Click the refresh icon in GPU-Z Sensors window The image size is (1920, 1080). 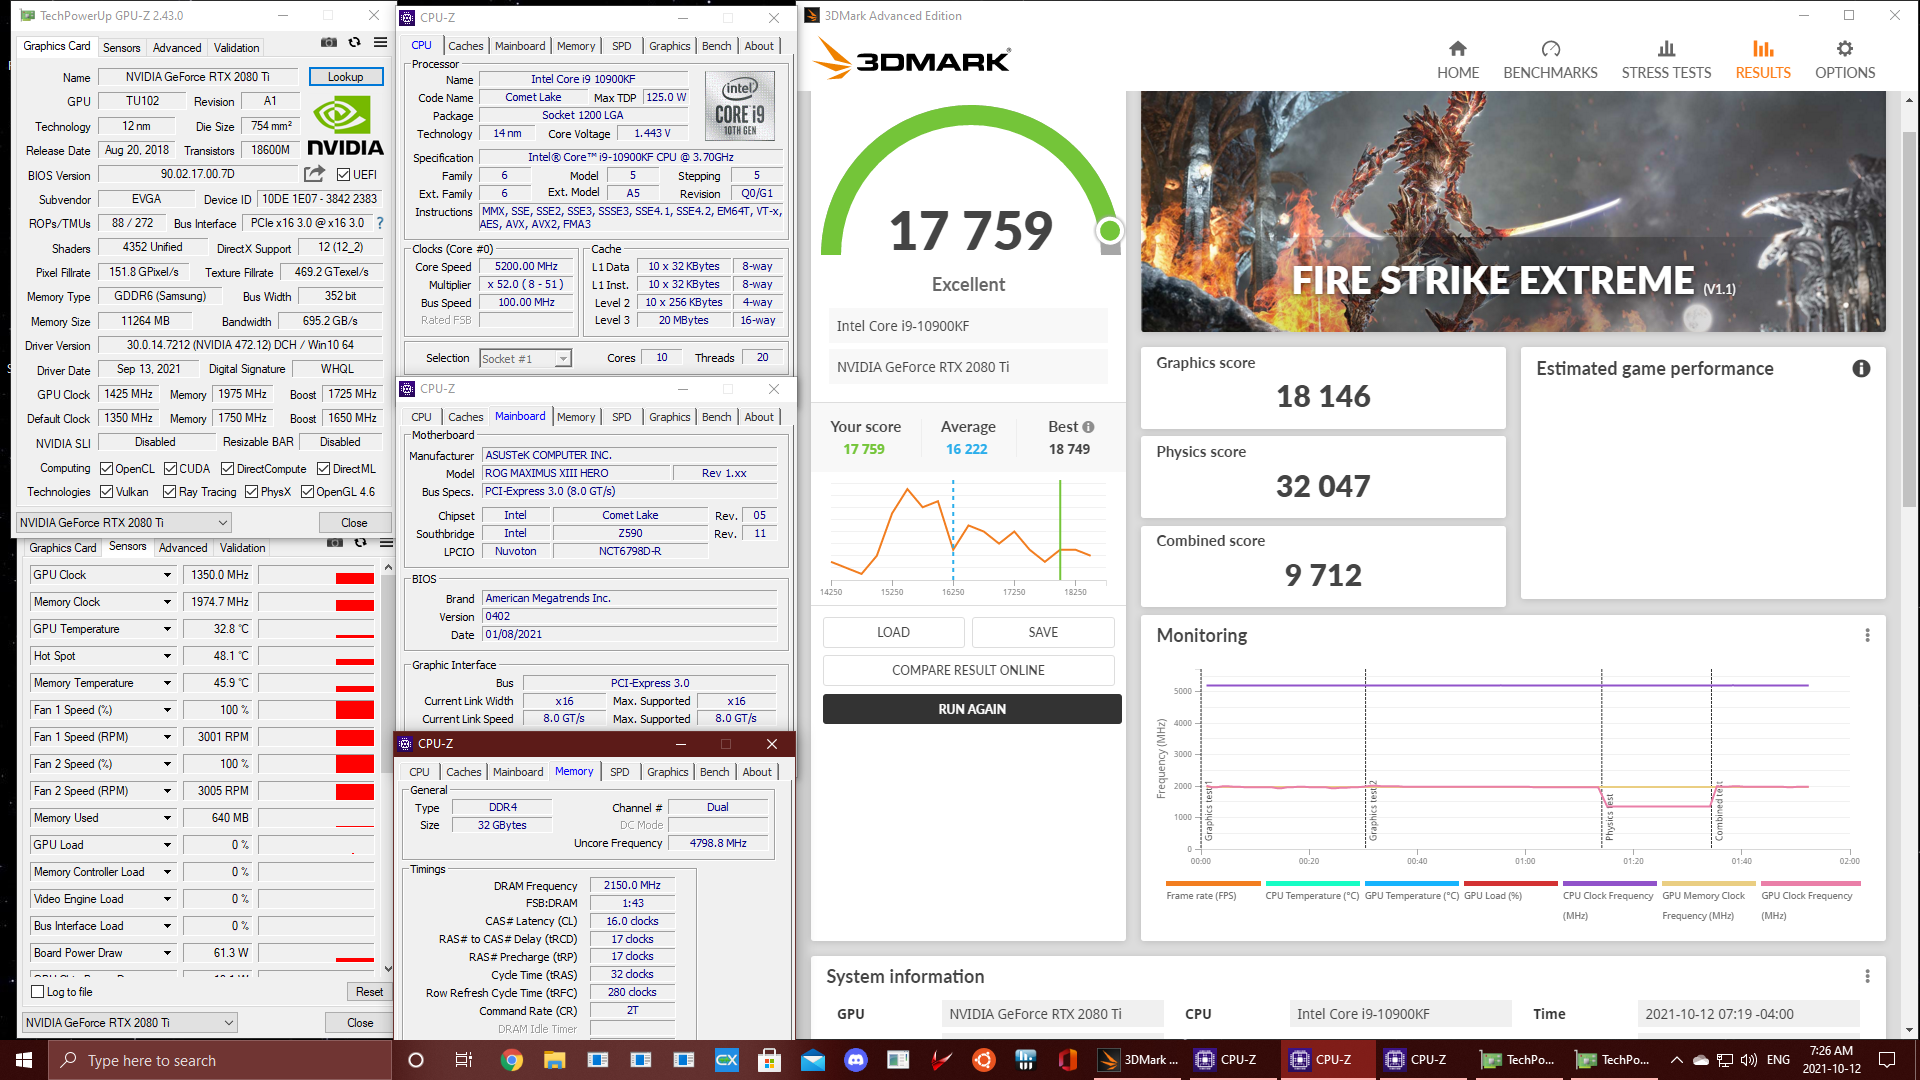360,543
